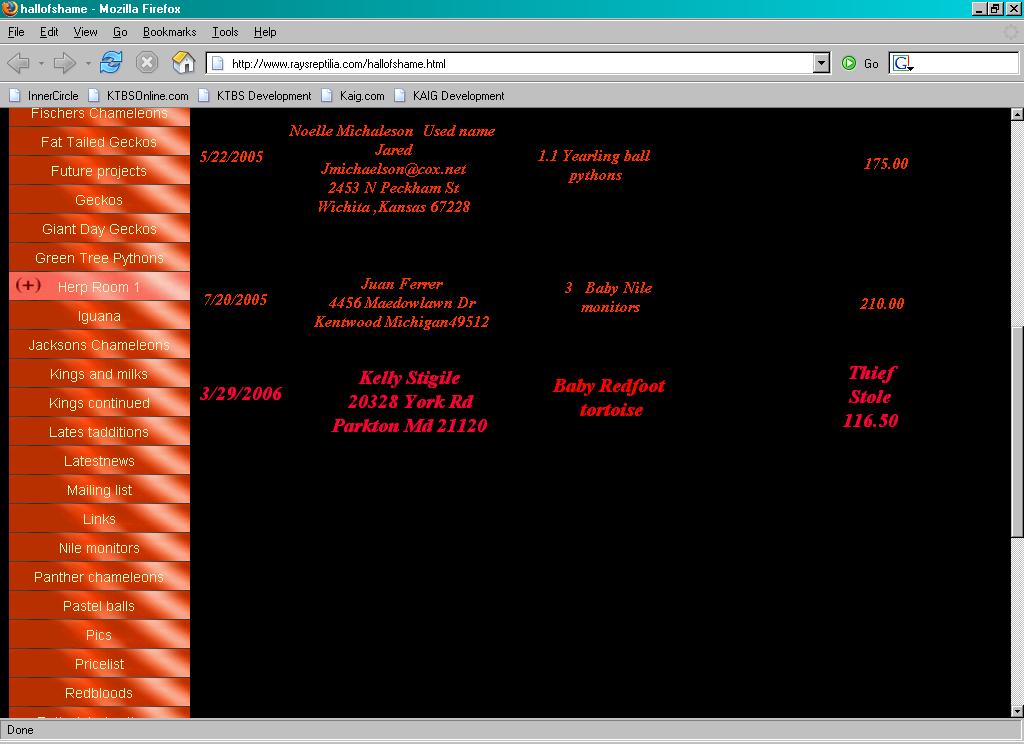Viewport: 1024px width, 744px height.
Task: Open the Fischers Chameleons page
Action: [x=99, y=117]
